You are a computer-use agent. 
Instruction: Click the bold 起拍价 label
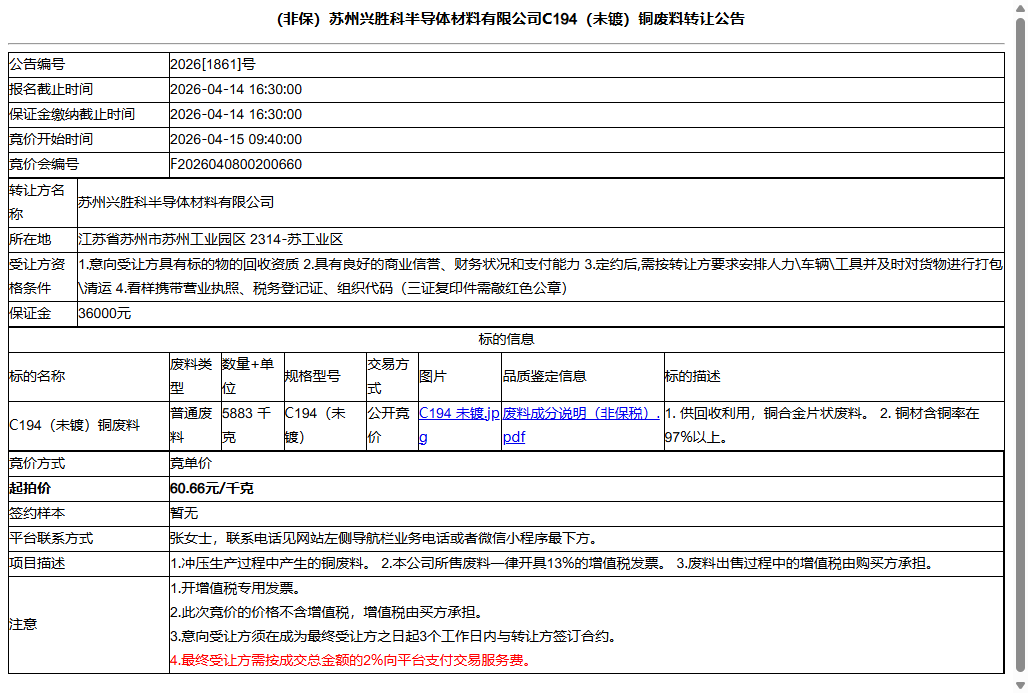click(x=30, y=488)
